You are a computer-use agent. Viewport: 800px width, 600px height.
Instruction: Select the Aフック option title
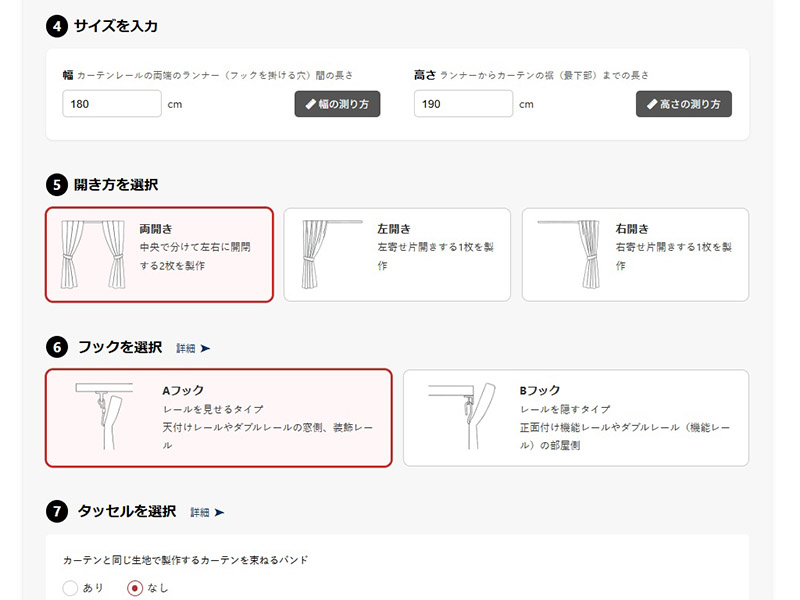(x=183, y=391)
